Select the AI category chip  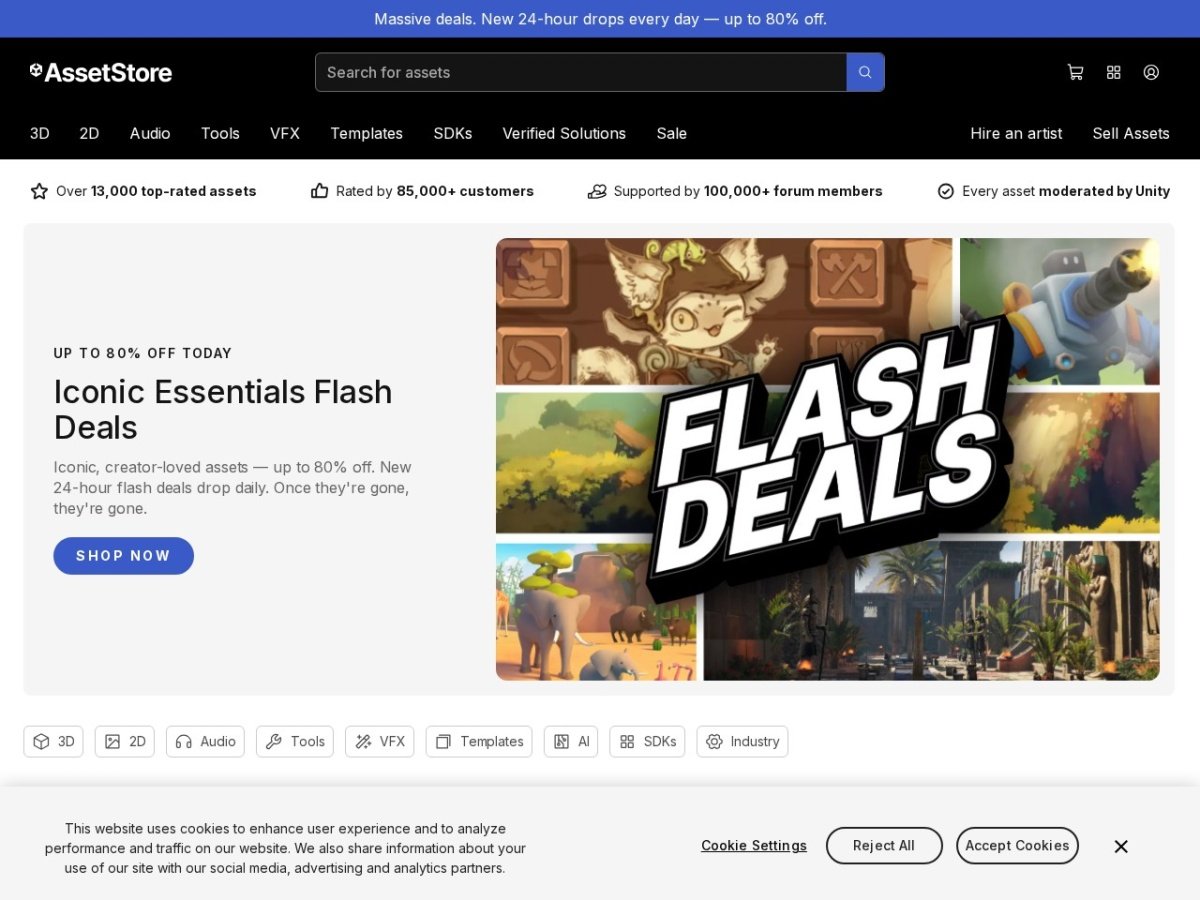click(571, 741)
